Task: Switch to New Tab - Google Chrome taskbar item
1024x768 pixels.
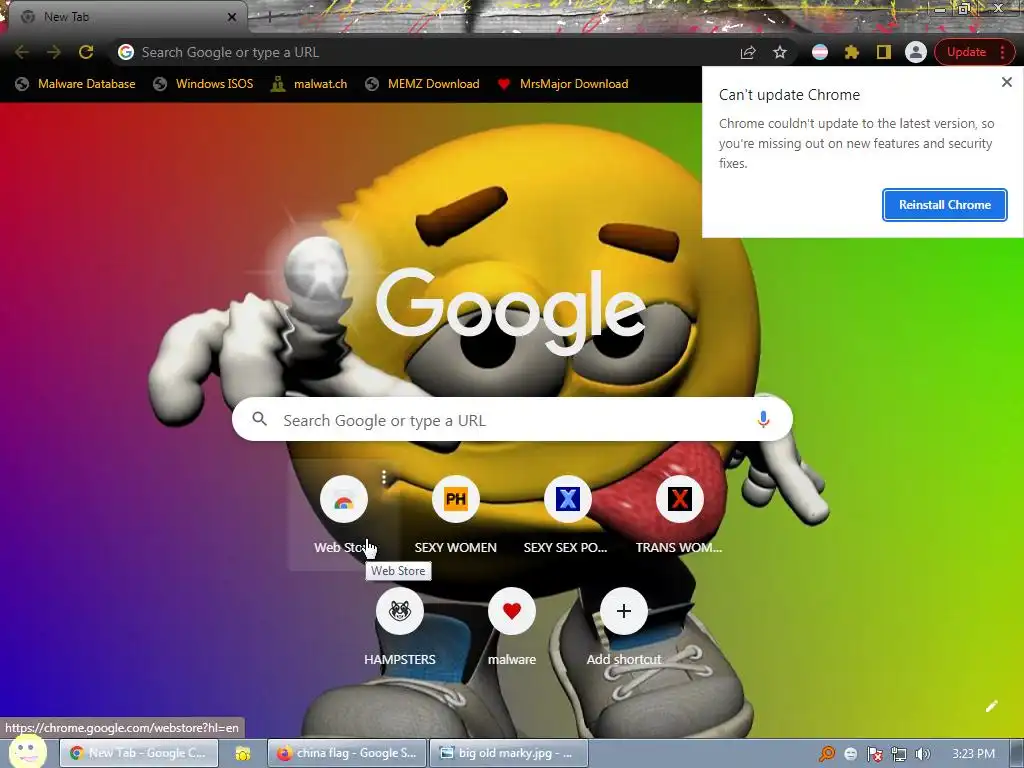Action: point(138,753)
